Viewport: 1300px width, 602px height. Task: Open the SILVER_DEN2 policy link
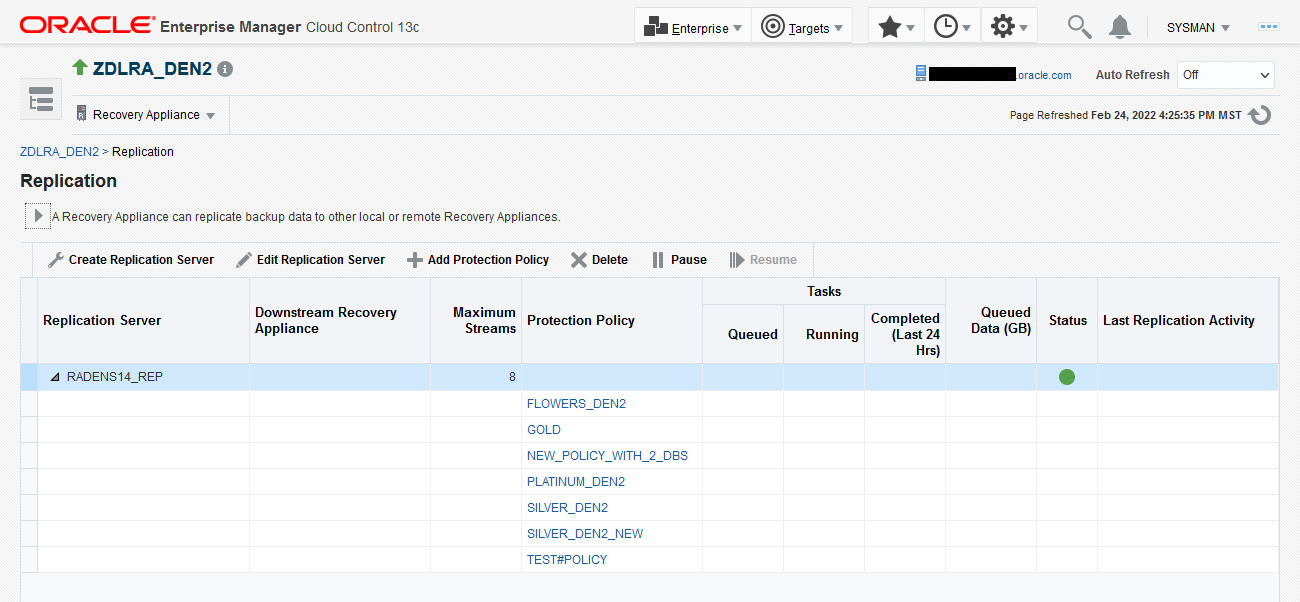567,508
